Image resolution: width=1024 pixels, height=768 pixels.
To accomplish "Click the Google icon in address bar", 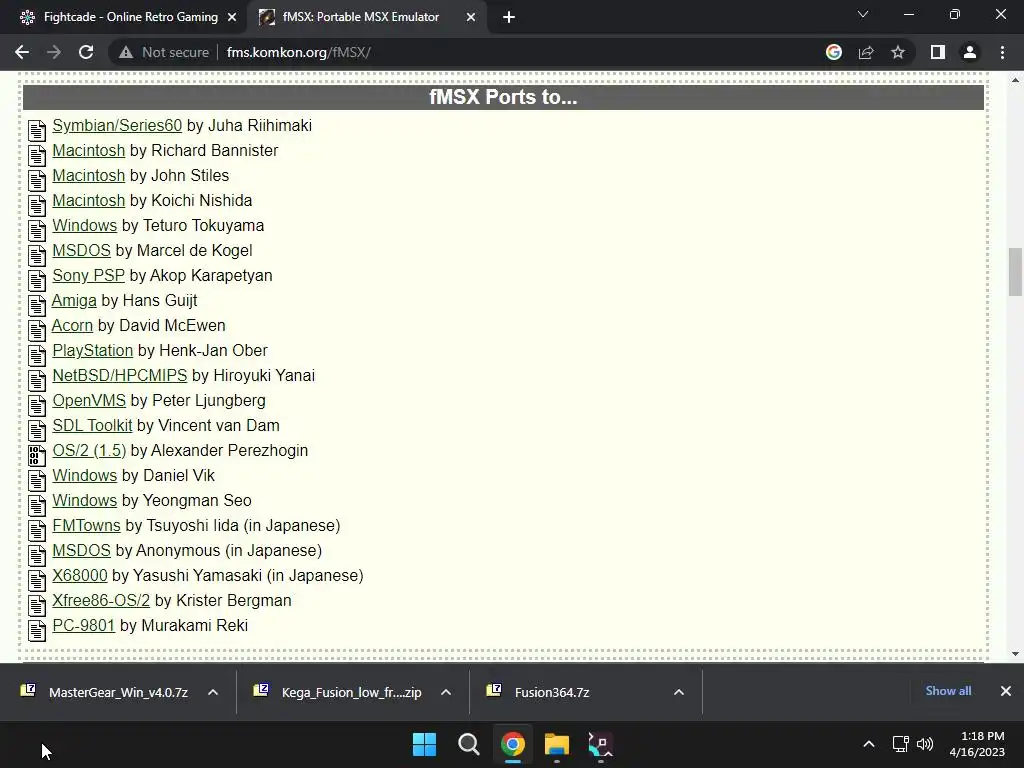I will 834,52.
